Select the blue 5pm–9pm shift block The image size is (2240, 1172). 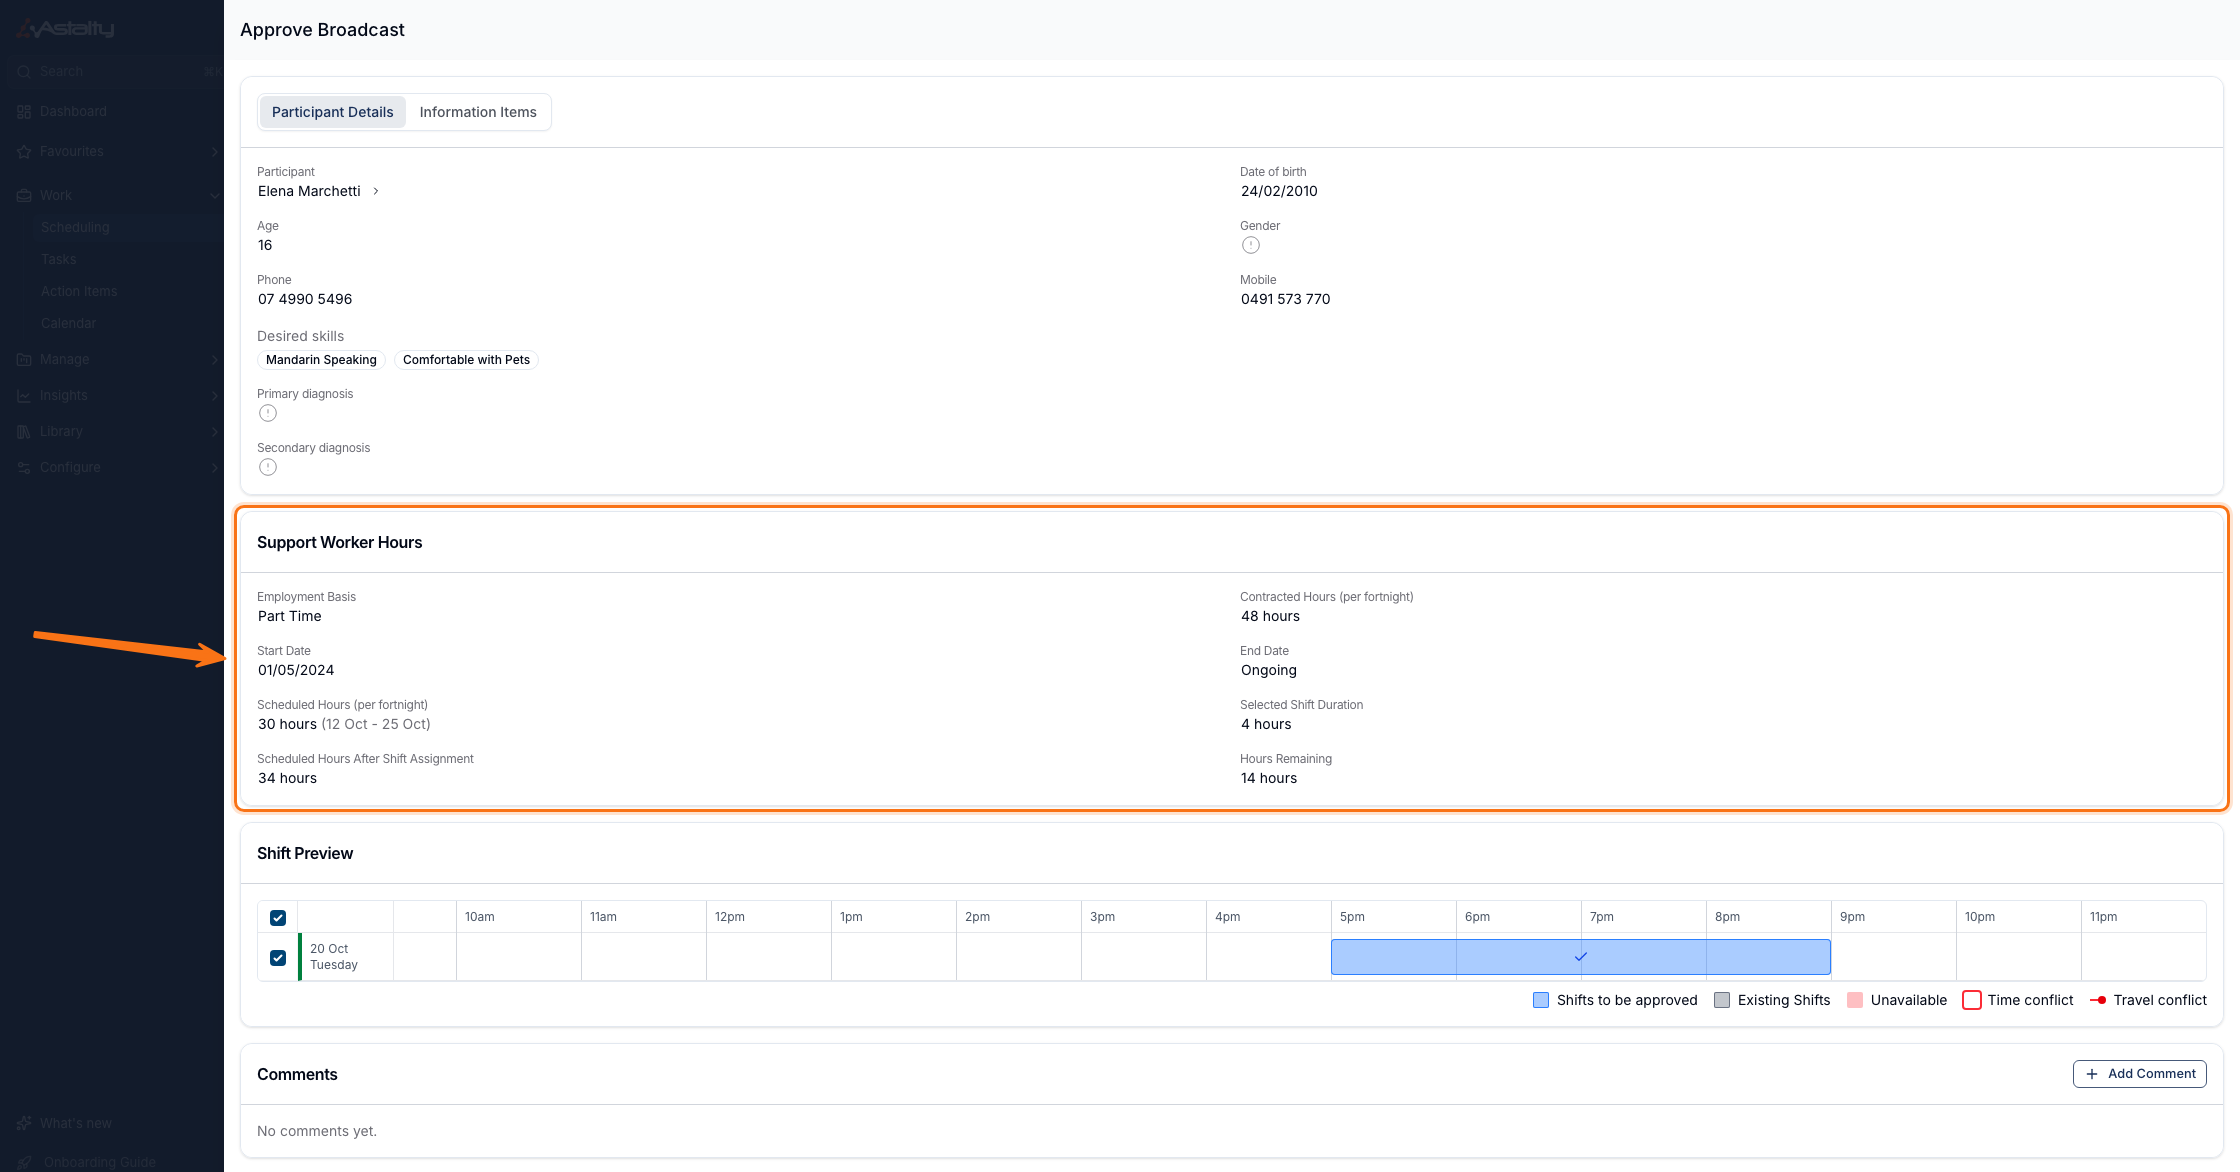pyautogui.click(x=1581, y=957)
